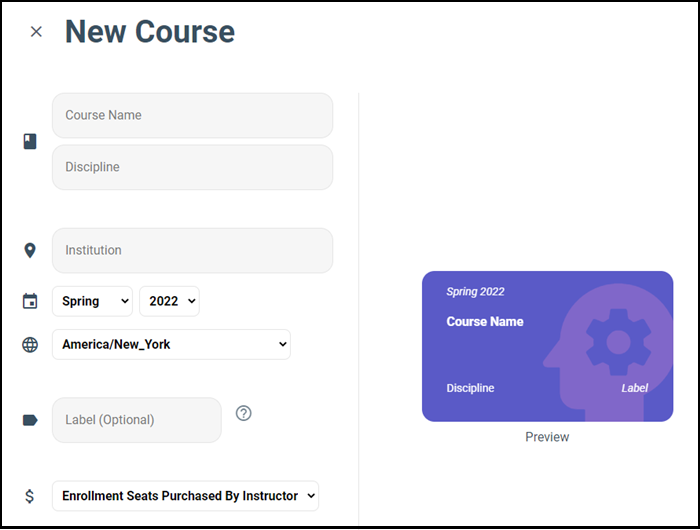Focus the Course Name field
Viewport: 700px width, 530px height.
192,116
